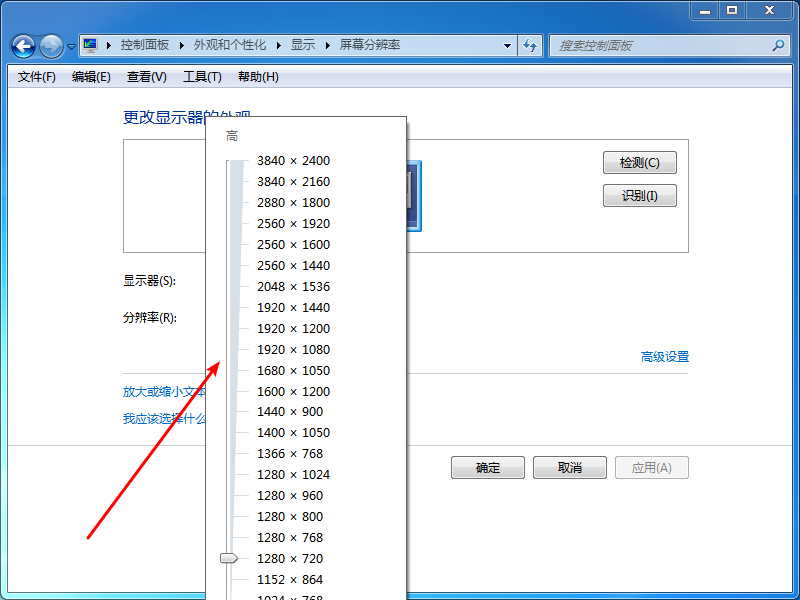The width and height of the screenshot is (800, 600).
Task: Click the refresh icon in the address bar
Action: tap(531, 46)
